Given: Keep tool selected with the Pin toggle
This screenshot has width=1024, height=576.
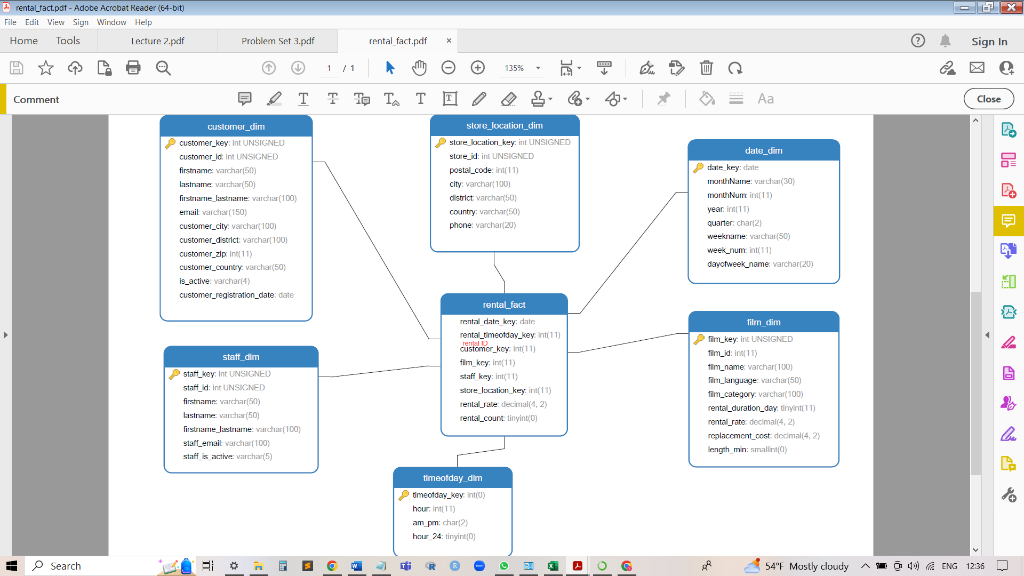Looking at the screenshot, I should 663,98.
